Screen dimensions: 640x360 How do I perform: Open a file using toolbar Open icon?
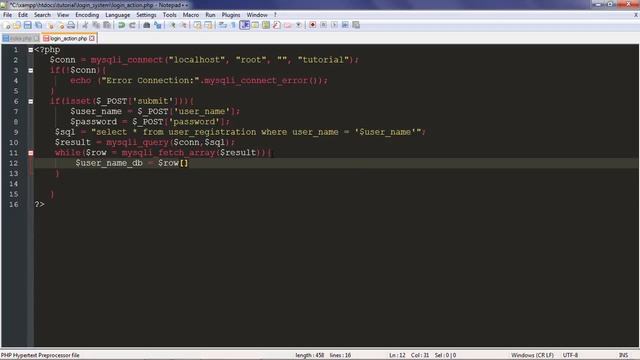click(17, 25)
